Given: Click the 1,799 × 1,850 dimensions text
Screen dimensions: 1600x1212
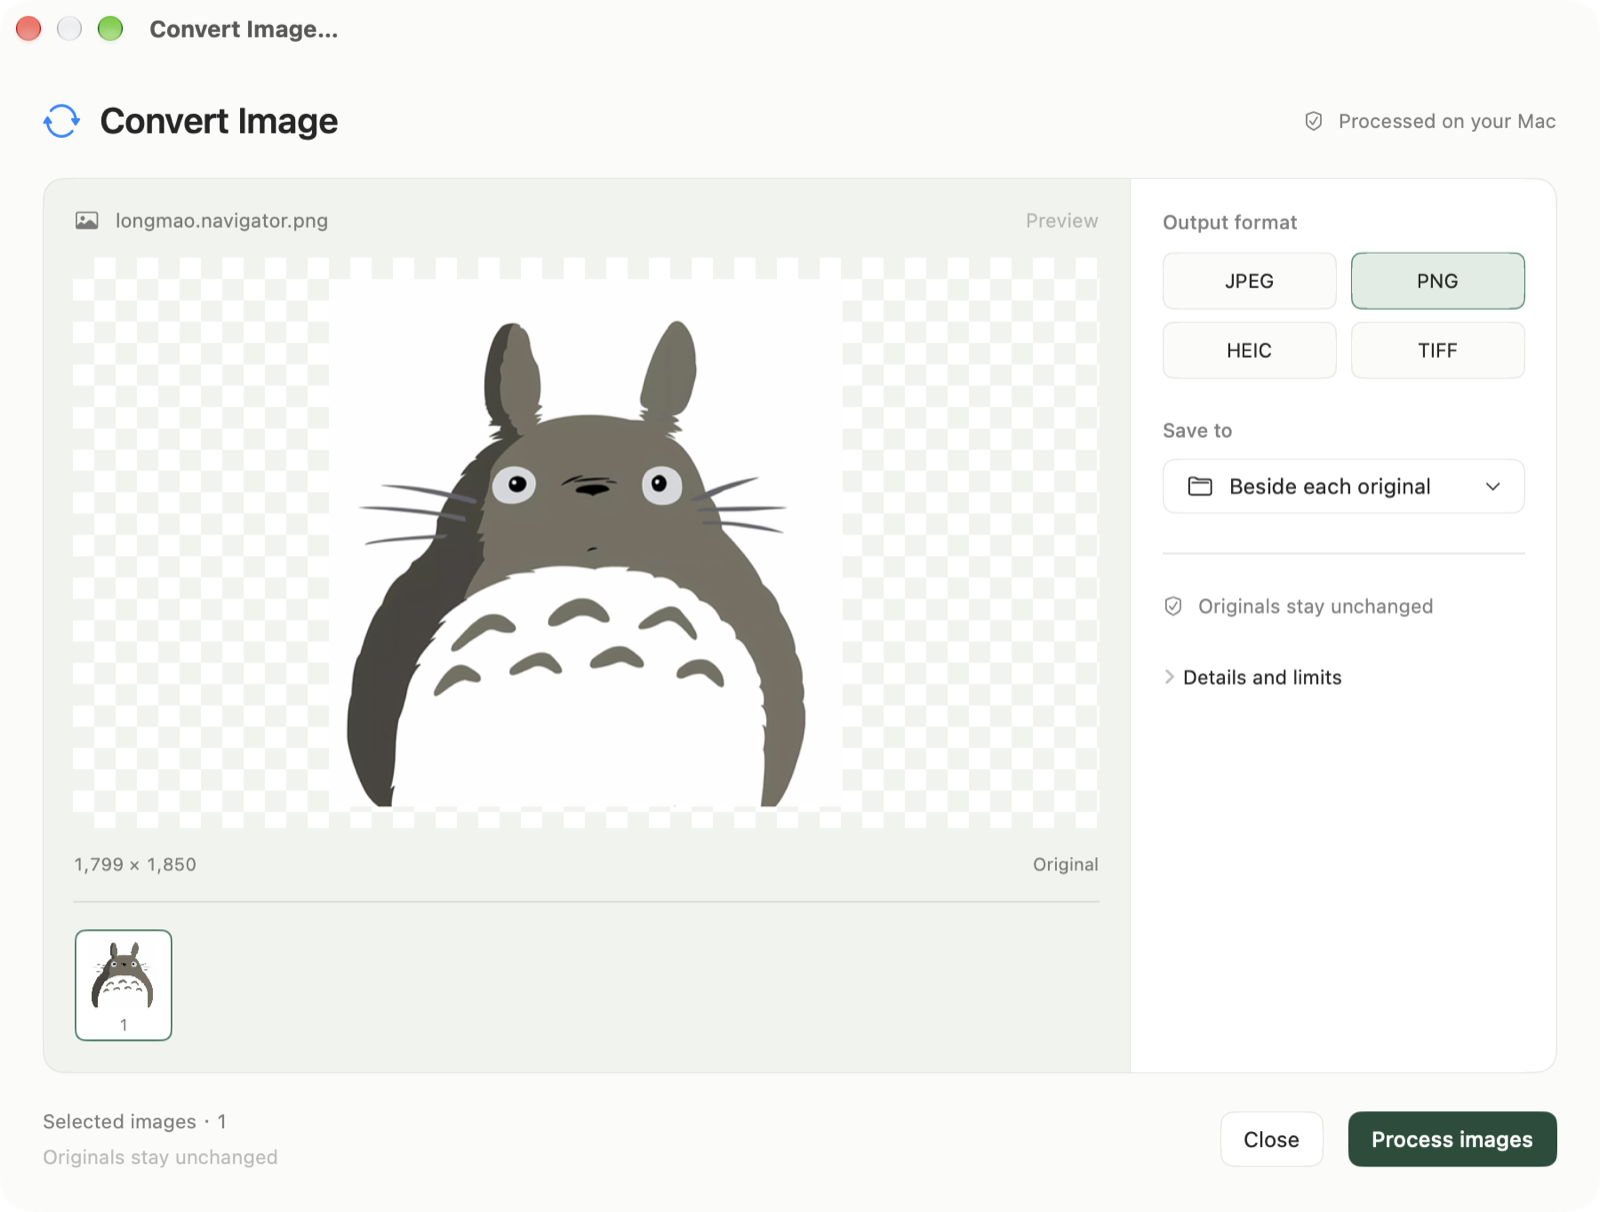Looking at the screenshot, I should [135, 864].
